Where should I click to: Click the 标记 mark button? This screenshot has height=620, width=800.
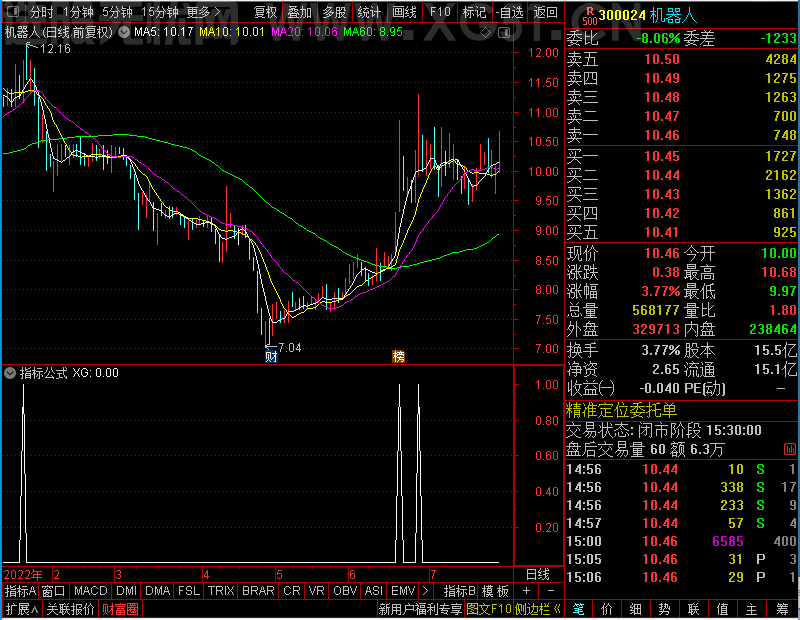pos(474,12)
